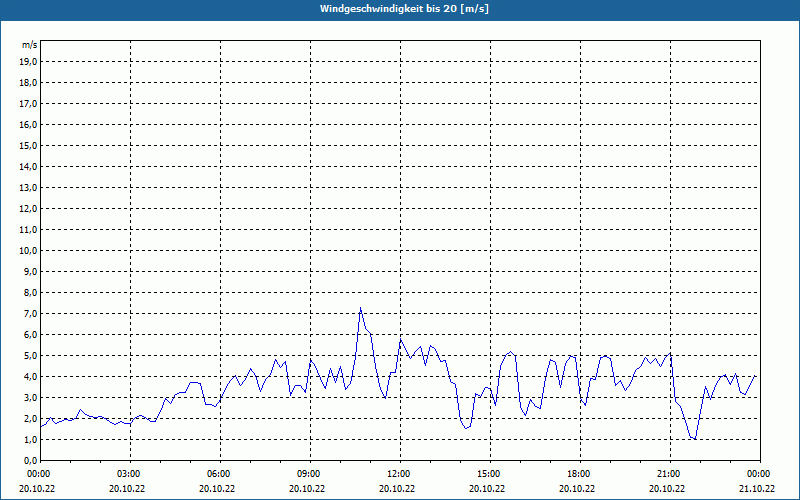Screen dimensions: 800x500
Task: Select the 15:00 time axis label
Action: (x=488, y=473)
